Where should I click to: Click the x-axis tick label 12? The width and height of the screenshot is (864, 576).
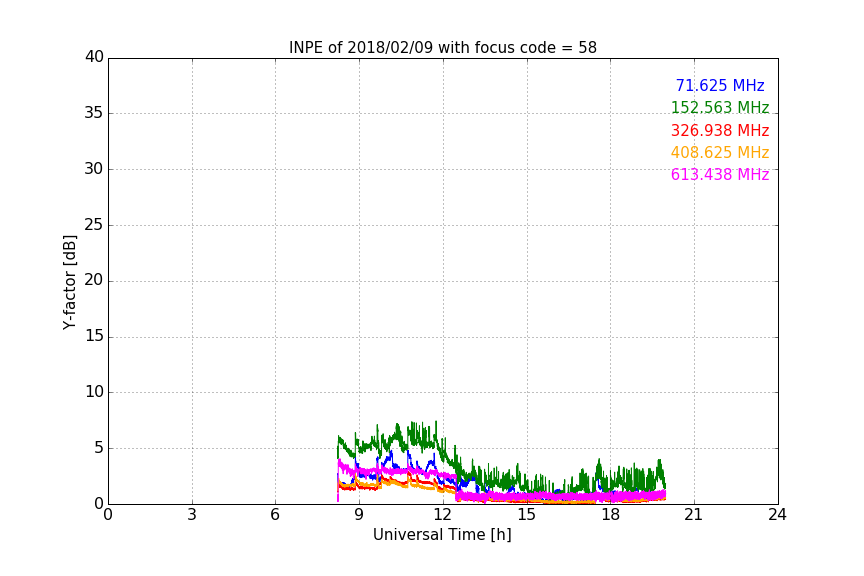[x=443, y=515]
